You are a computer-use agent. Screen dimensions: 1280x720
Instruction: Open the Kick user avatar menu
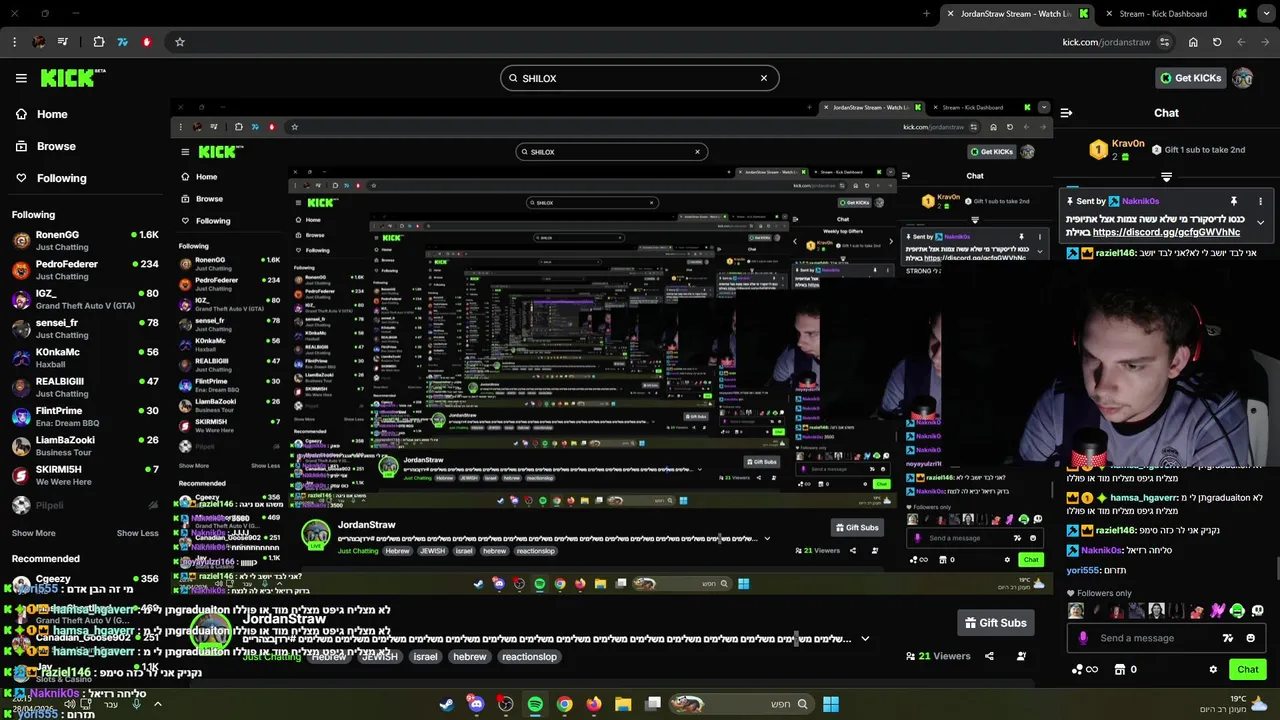tap(1242, 78)
